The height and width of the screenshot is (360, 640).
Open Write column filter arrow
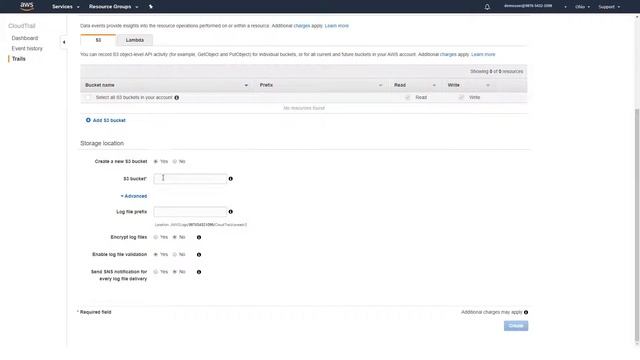pyautogui.click(x=488, y=85)
